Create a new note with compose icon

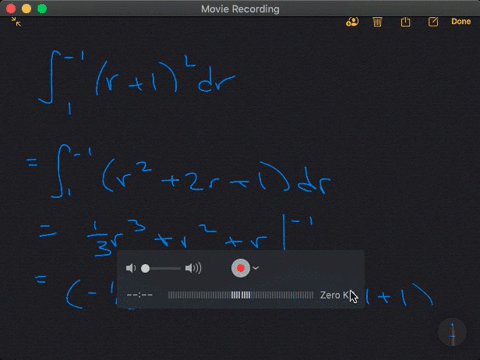(x=433, y=22)
